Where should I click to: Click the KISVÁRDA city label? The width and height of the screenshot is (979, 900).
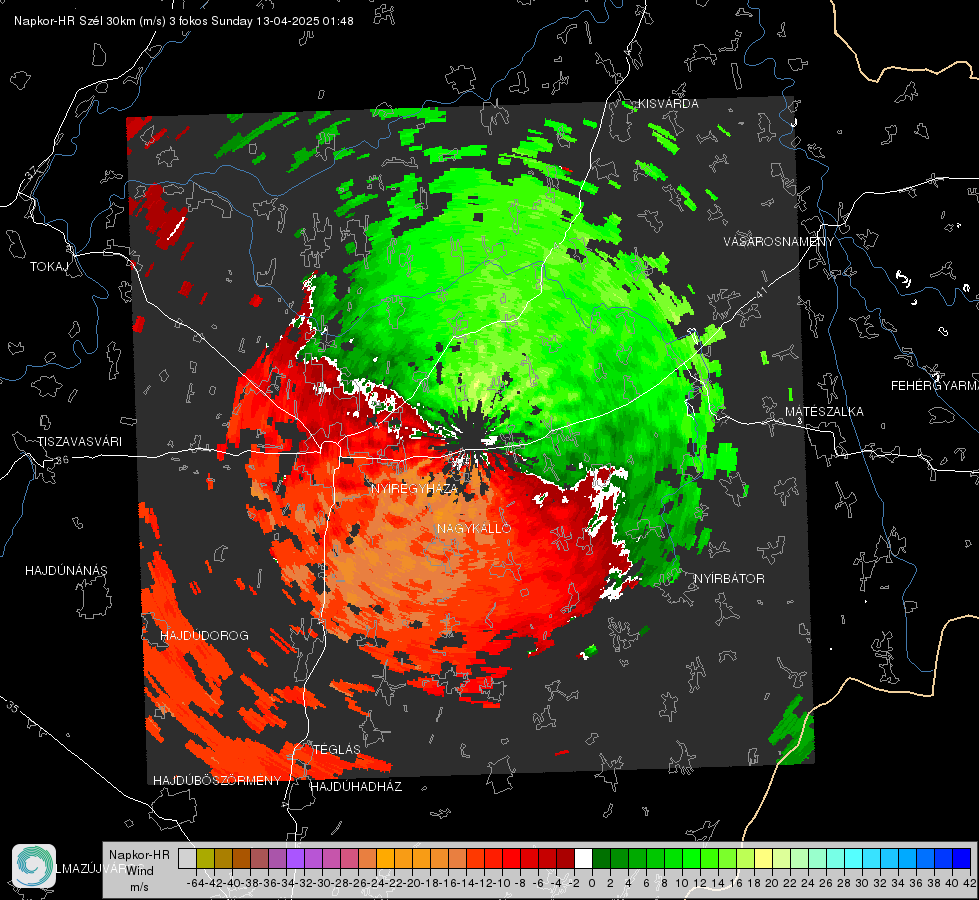[668, 104]
